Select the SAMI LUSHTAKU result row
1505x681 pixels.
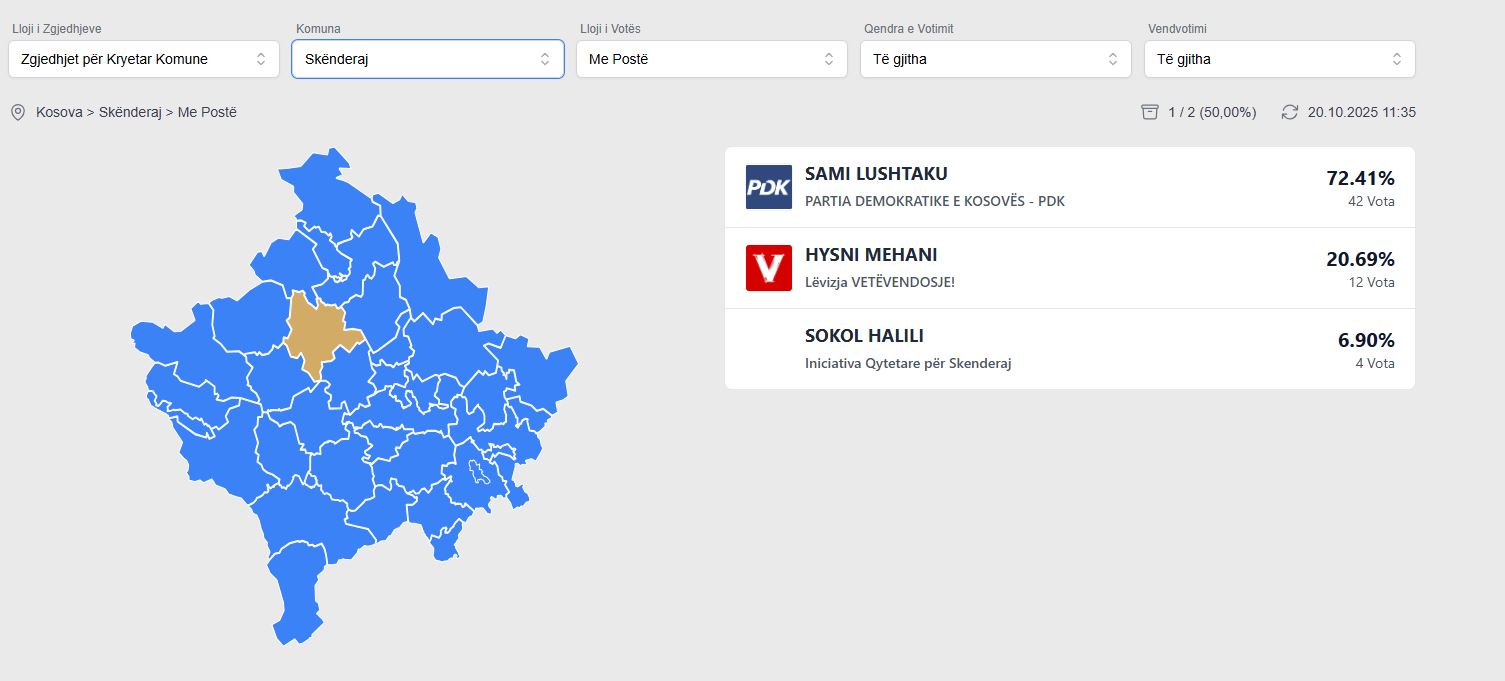1070,187
